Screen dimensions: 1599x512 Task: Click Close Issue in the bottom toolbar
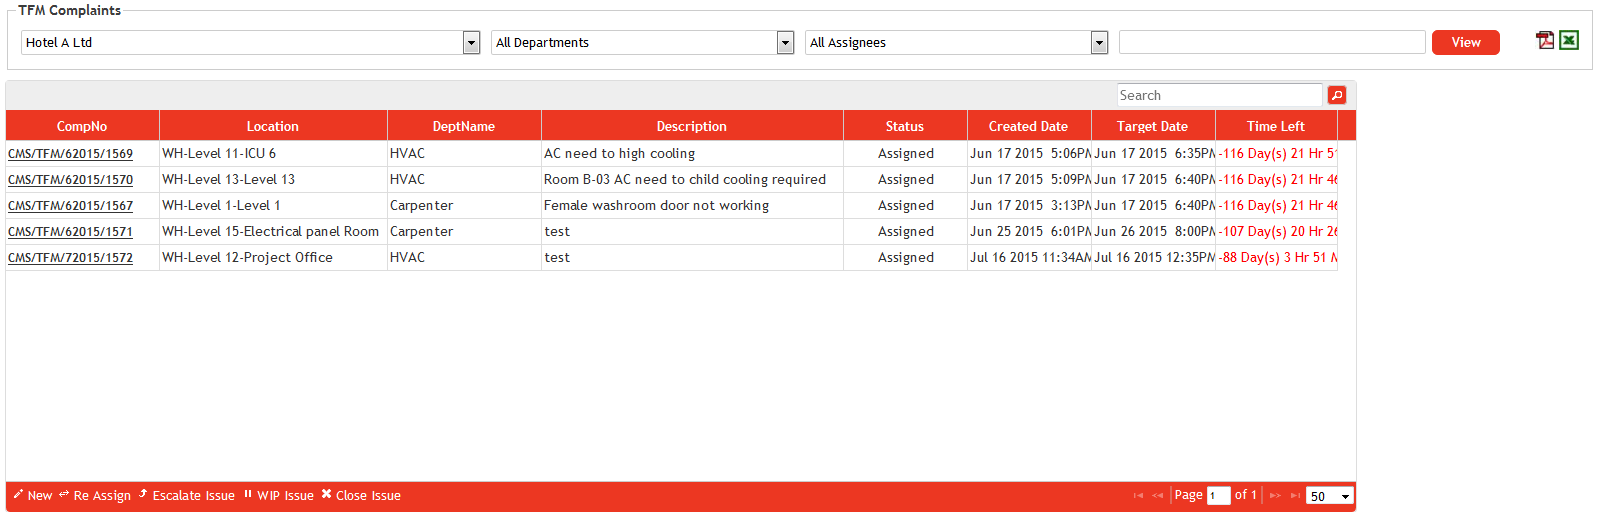[x=361, y=496]
